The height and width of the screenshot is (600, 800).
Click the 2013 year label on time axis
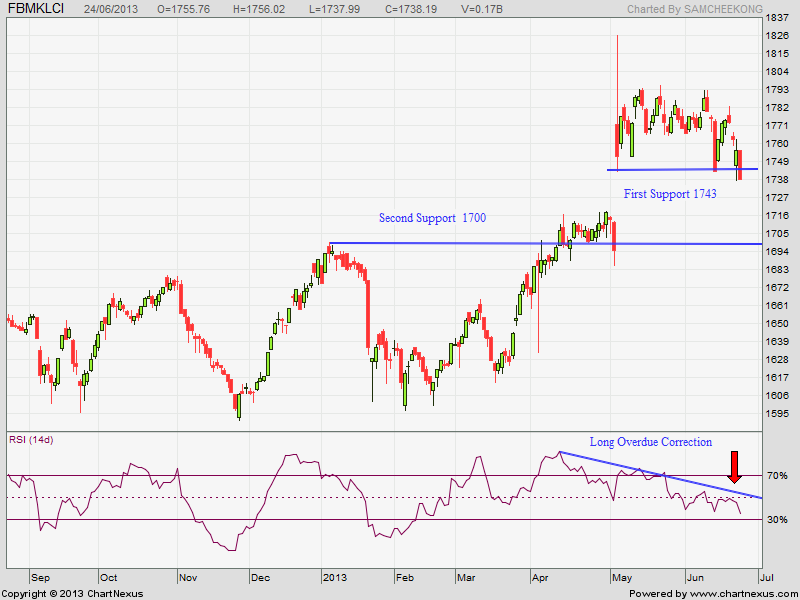[x=335, y=578]
